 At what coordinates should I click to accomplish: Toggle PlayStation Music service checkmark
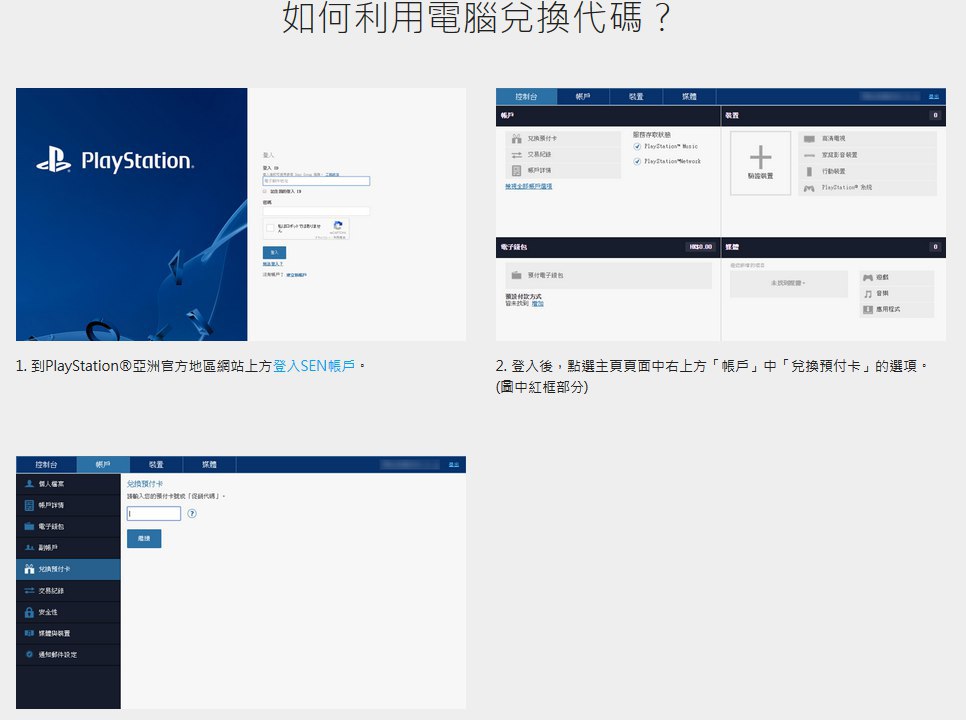click(637, 147)
